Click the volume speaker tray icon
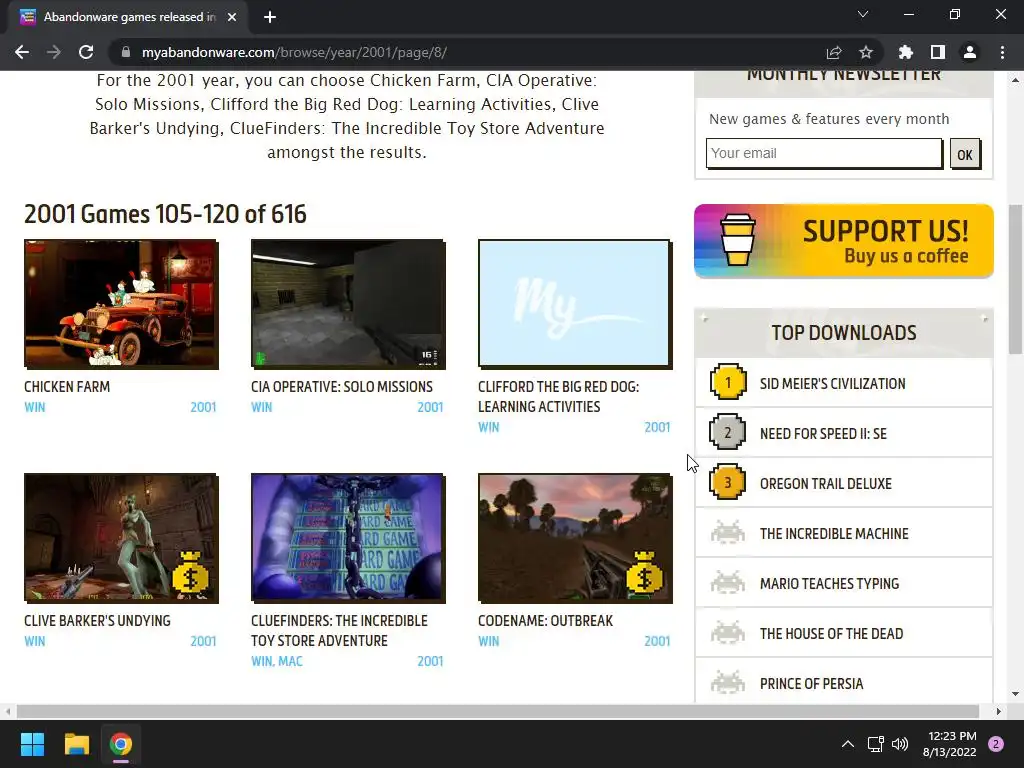This screenshot has height=768, width=1024. point(900,744)
